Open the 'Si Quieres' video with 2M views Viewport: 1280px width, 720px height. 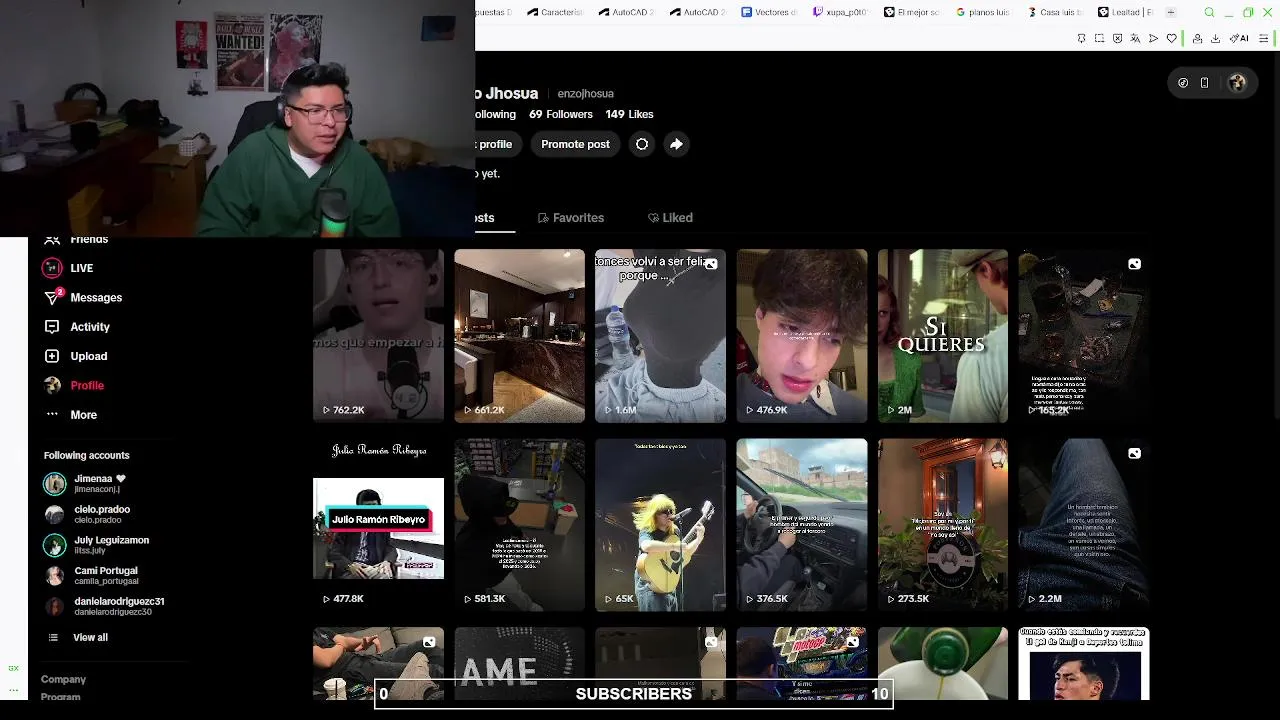click(x=943, y=336)
